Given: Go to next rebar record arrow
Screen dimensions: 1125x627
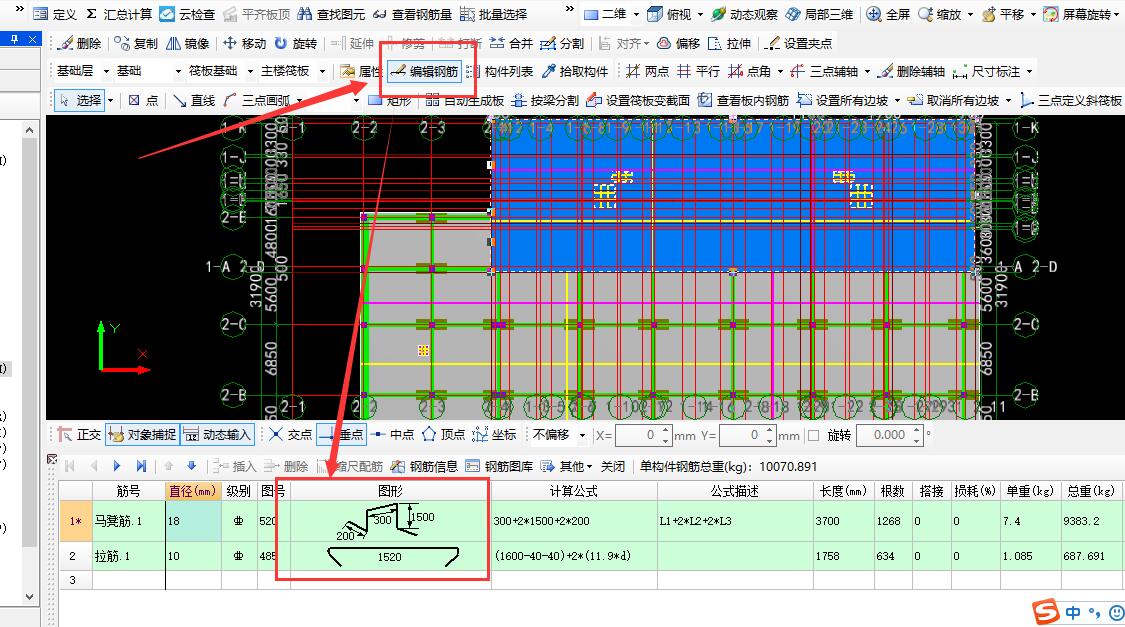Looking at the screenshot, I should click(x=117, y=466).
